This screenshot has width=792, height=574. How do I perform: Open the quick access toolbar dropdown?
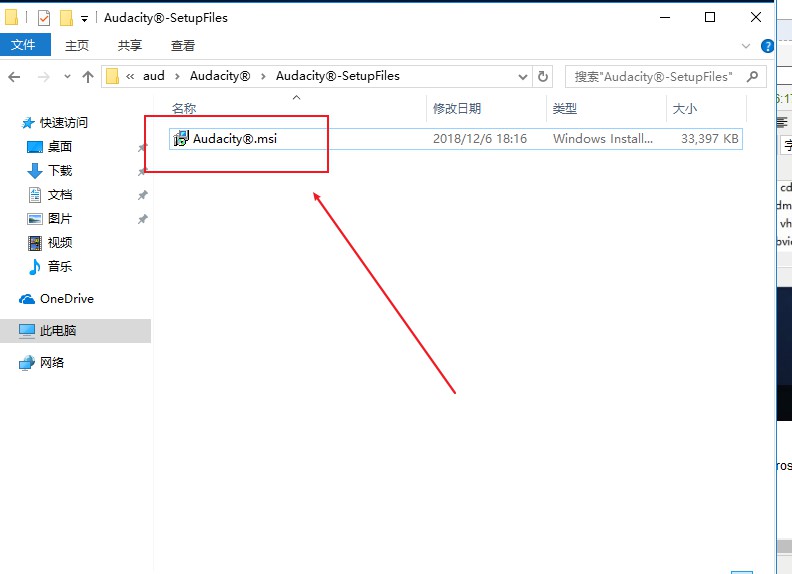click(84, 19)
